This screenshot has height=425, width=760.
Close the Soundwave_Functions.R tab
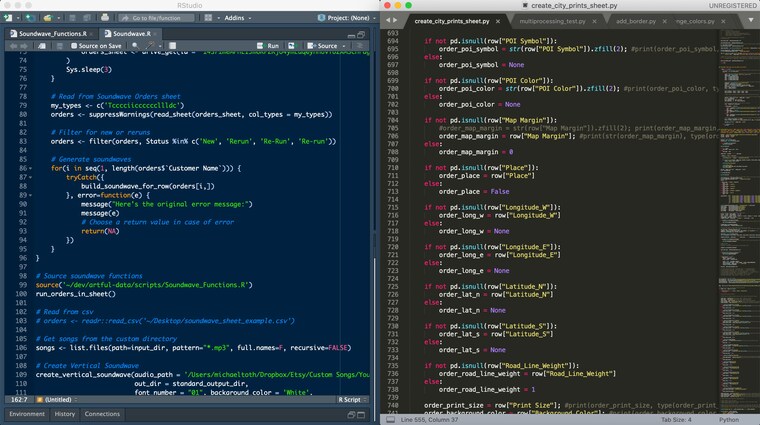tap(91, 34)
